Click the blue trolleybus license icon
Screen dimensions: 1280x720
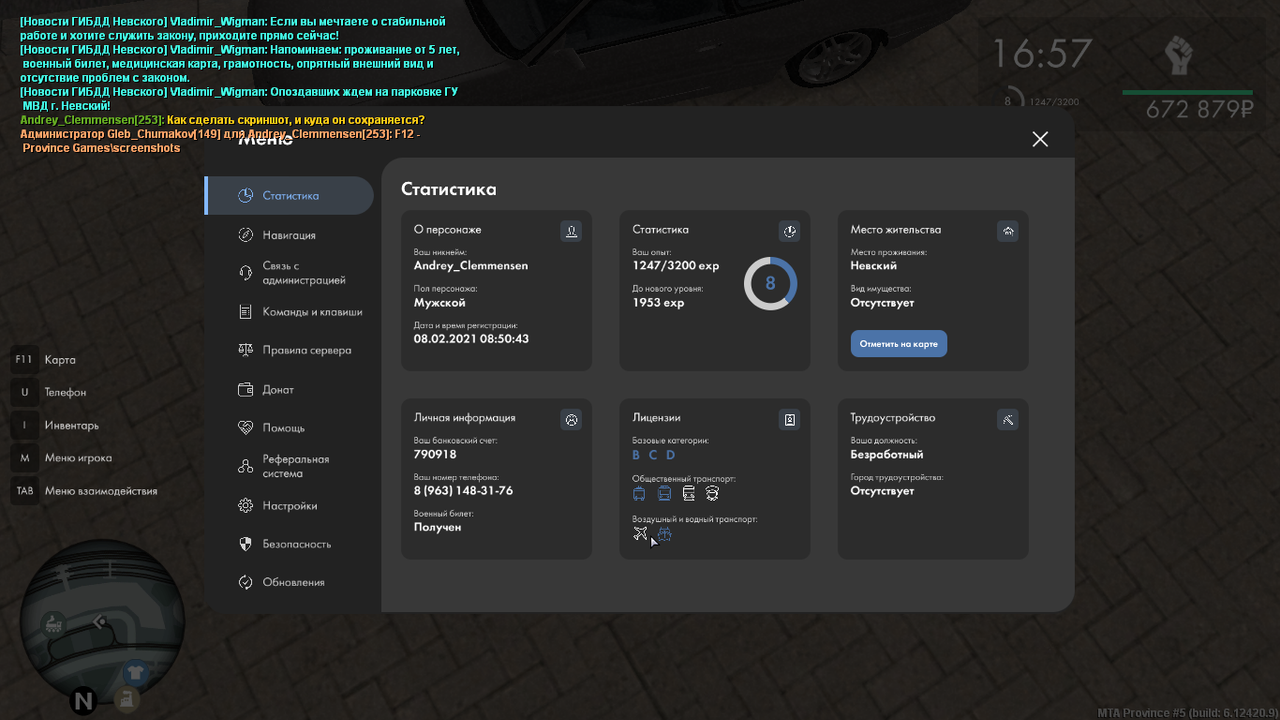(640, 494)
